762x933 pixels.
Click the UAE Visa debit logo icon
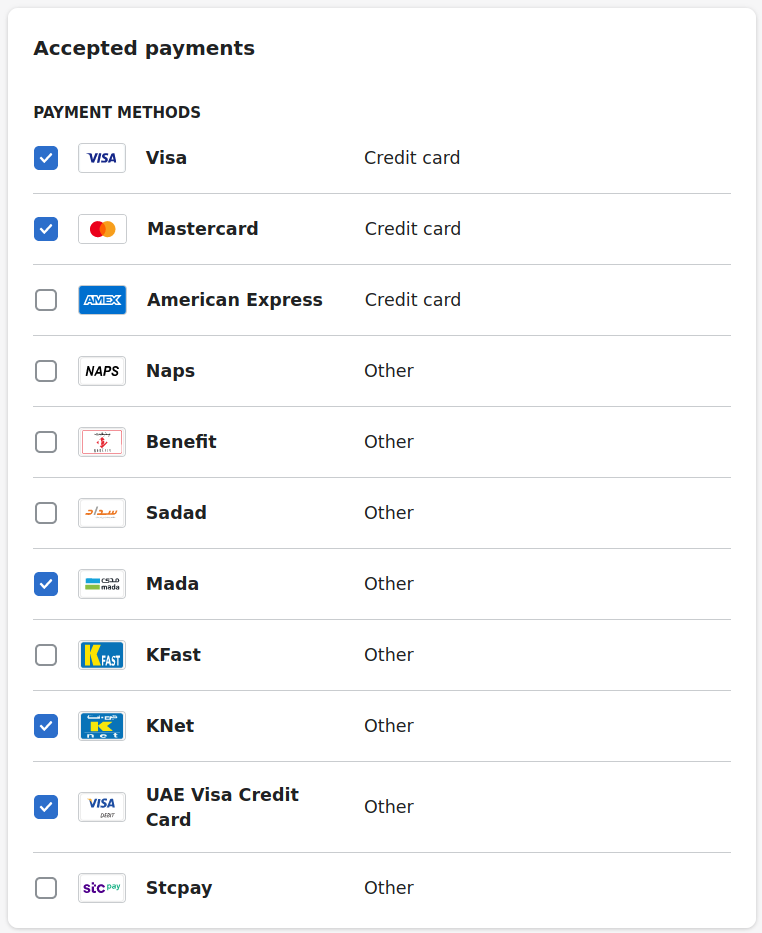pyautogui.click(x=102, y=807)
